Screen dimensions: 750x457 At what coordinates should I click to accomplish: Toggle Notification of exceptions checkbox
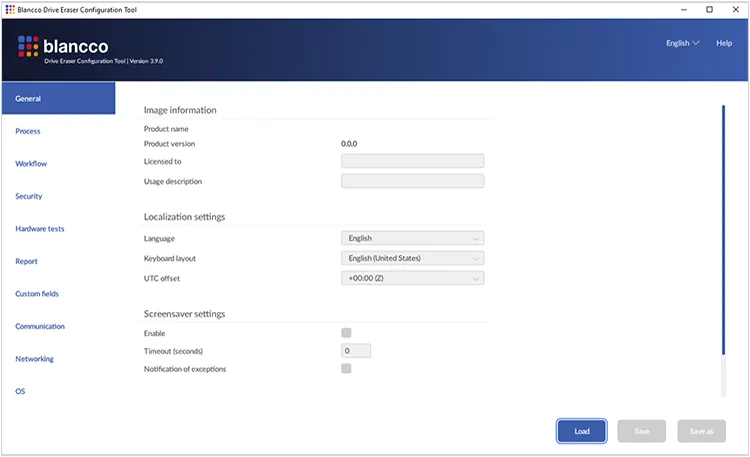[x=346, y=368]
